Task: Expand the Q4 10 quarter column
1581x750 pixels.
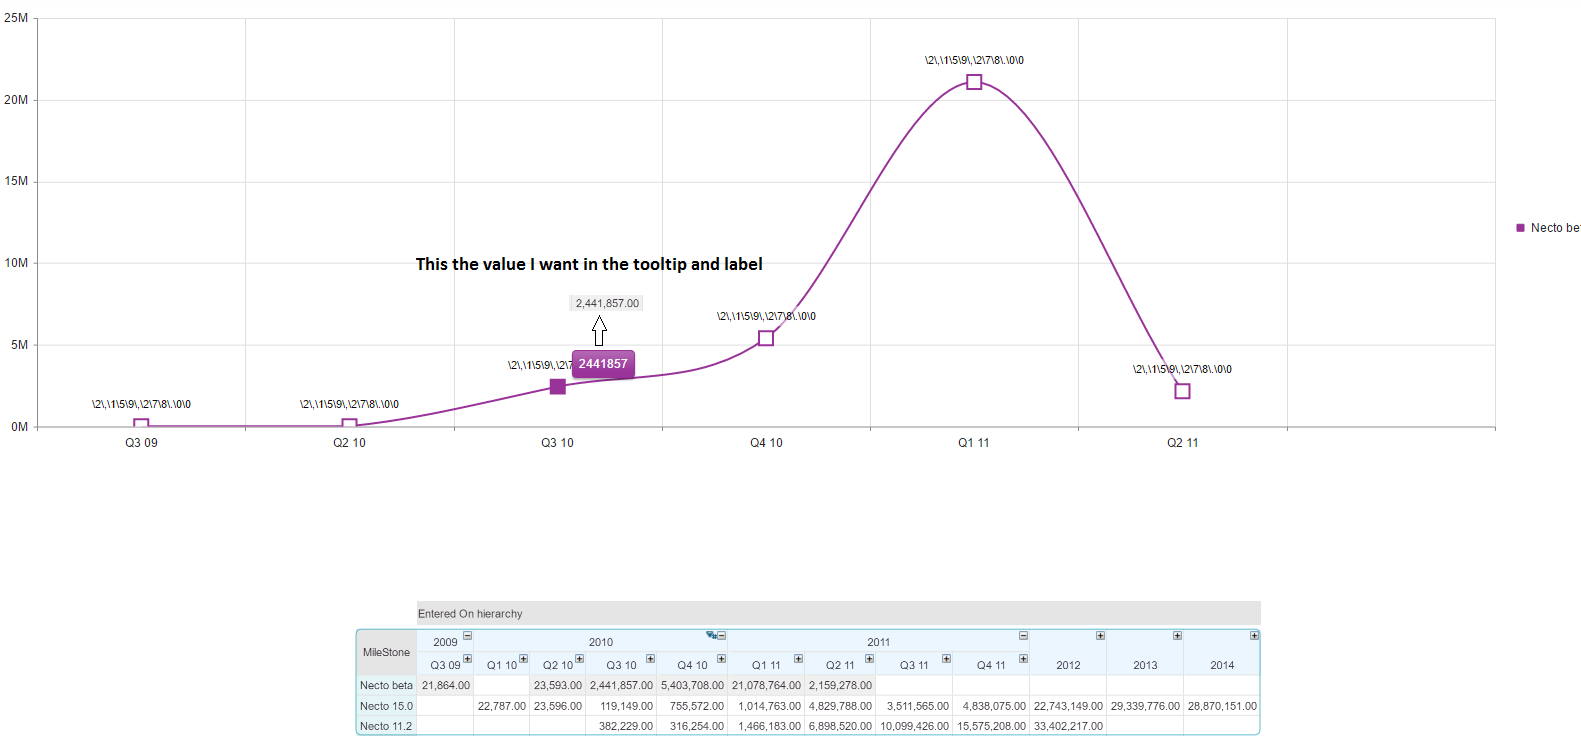Action: pos(721,659)
